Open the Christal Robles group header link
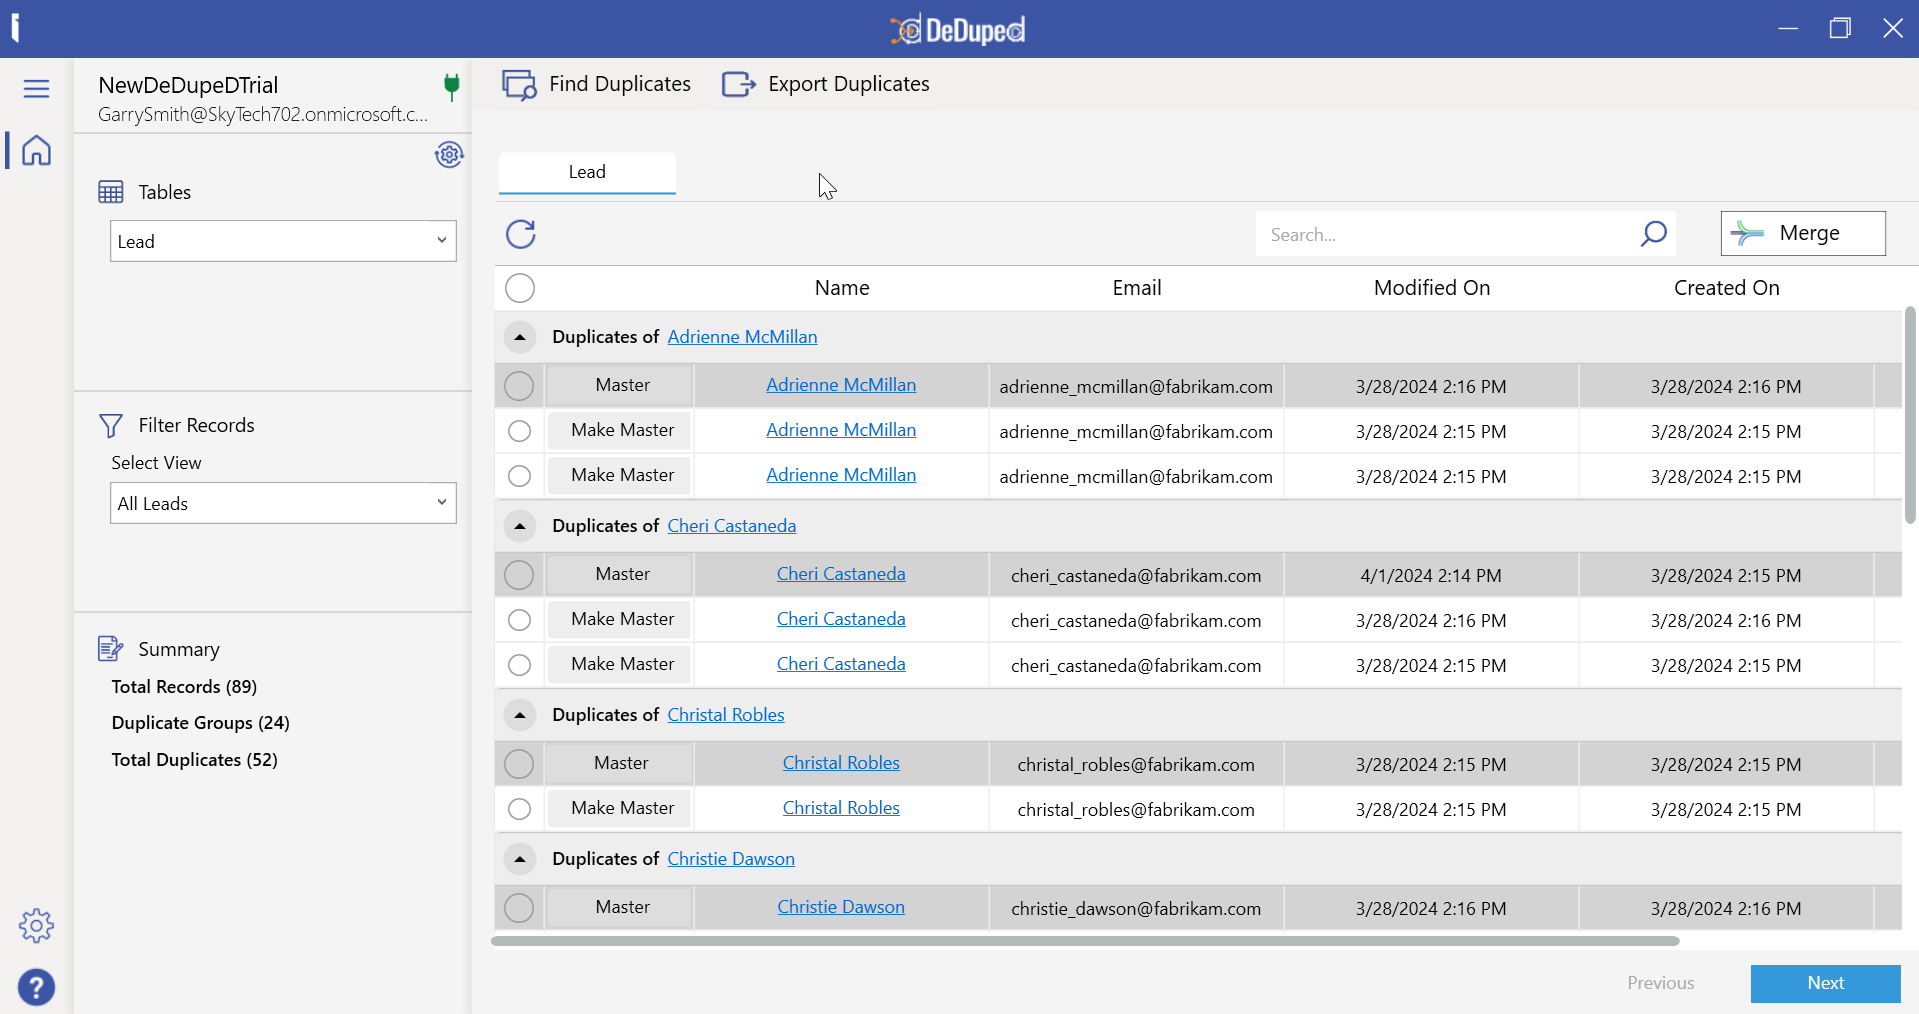This screenshot has height=1014, width=1919. click(x=726, y=715)
